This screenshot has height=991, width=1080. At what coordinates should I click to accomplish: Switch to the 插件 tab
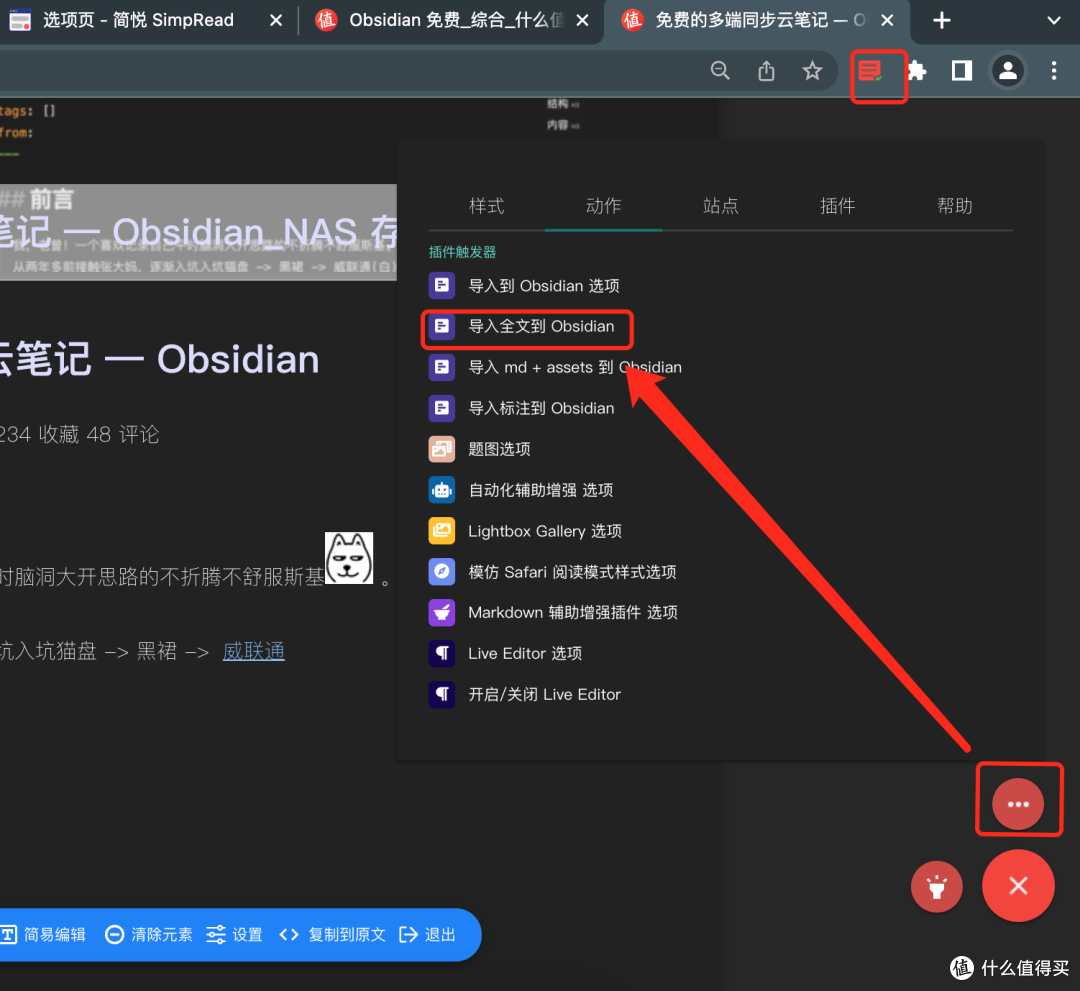[838, 206]
